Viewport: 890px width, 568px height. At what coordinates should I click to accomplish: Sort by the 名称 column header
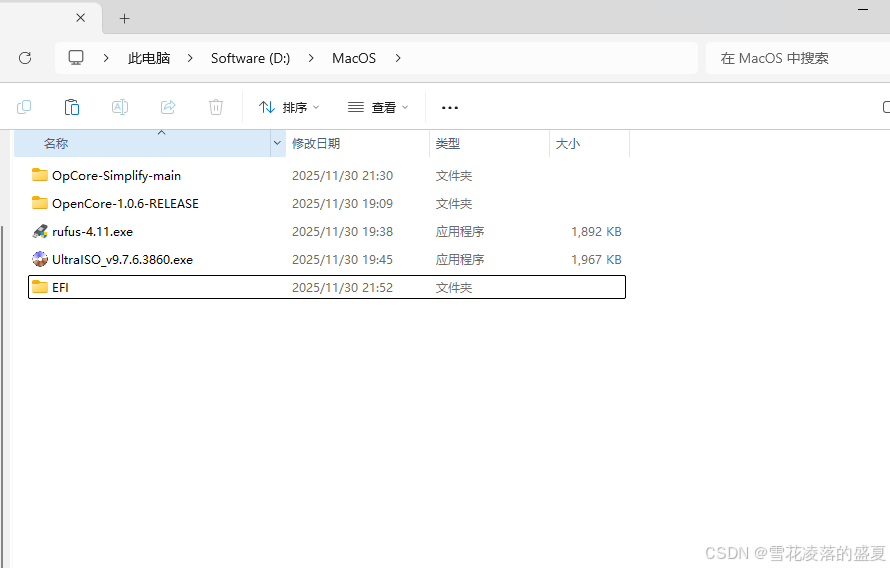pos(142,144)
